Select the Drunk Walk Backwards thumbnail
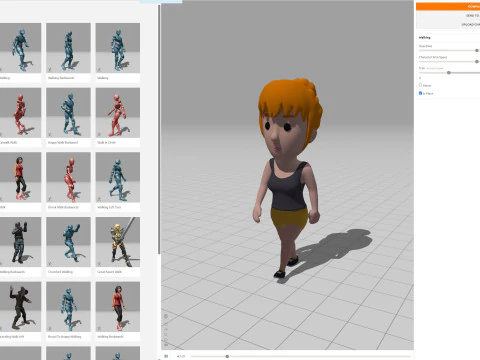The height and width of the screenshot is (360, 480). pos(68,177)
